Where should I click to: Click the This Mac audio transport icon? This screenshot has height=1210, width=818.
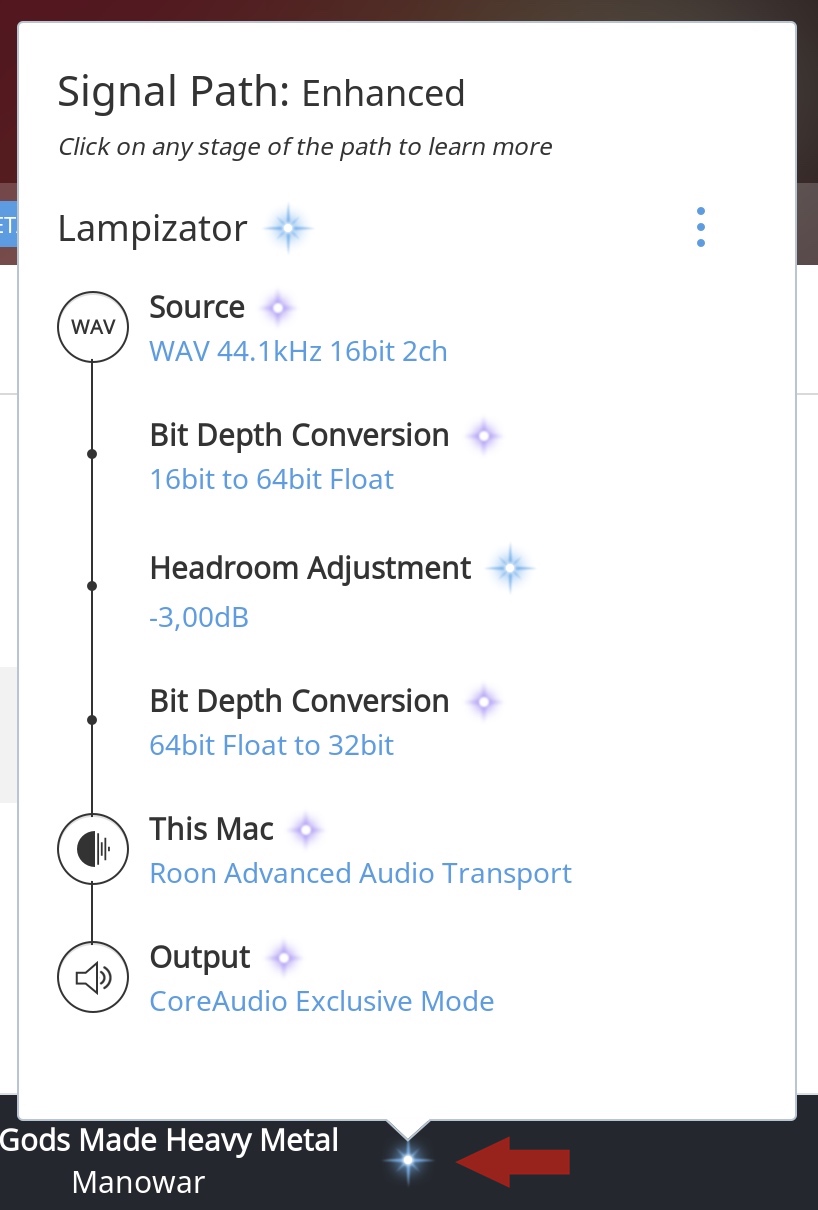(x=92, y=849)
